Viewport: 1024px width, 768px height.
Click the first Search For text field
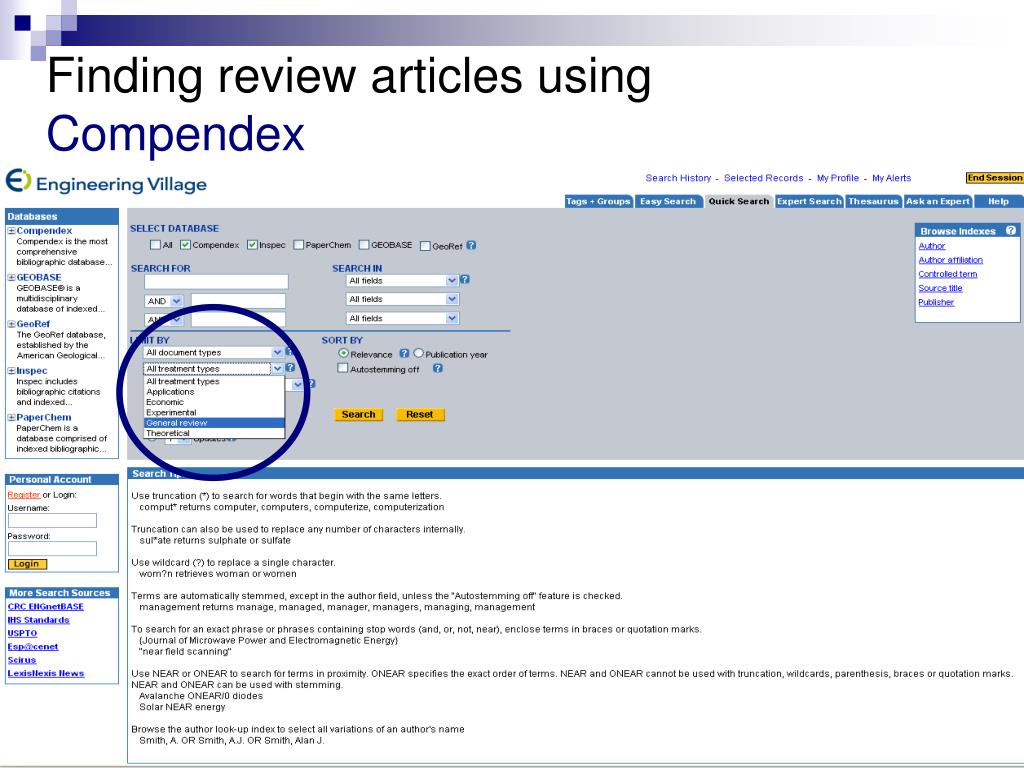click(216, 281)
